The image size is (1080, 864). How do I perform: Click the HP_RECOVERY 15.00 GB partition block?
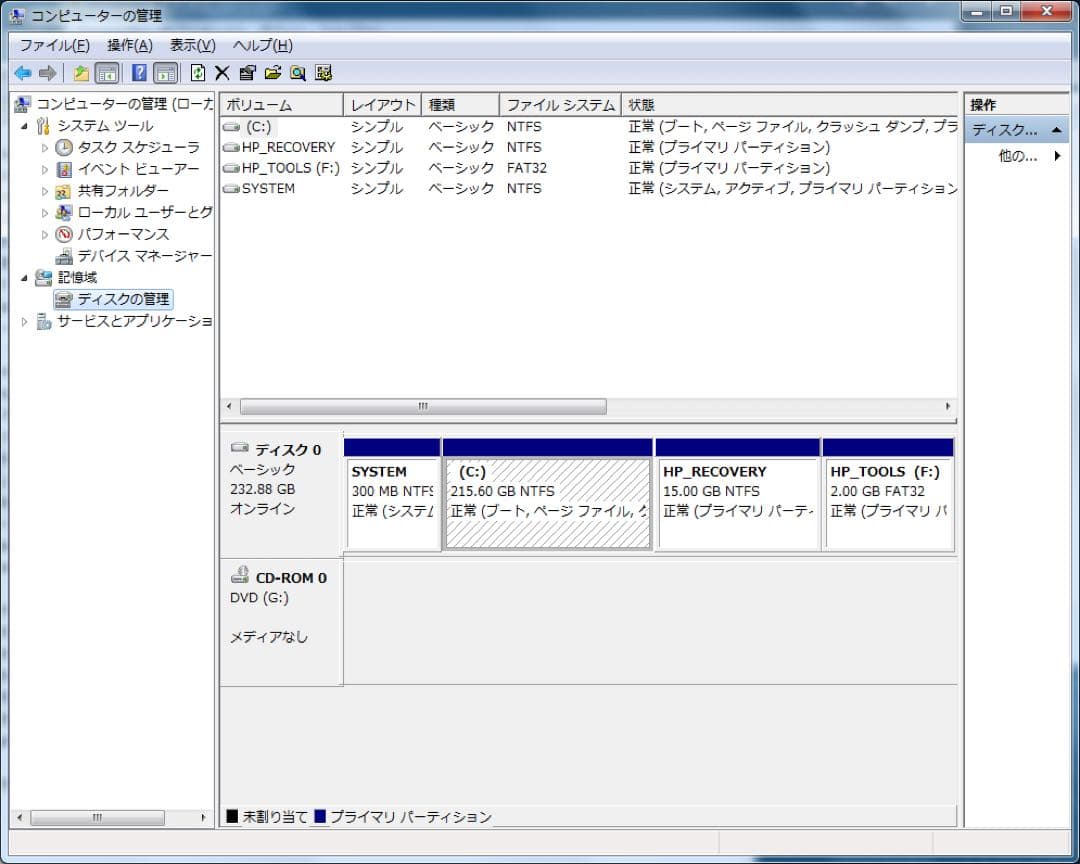[x=738, y=494]
